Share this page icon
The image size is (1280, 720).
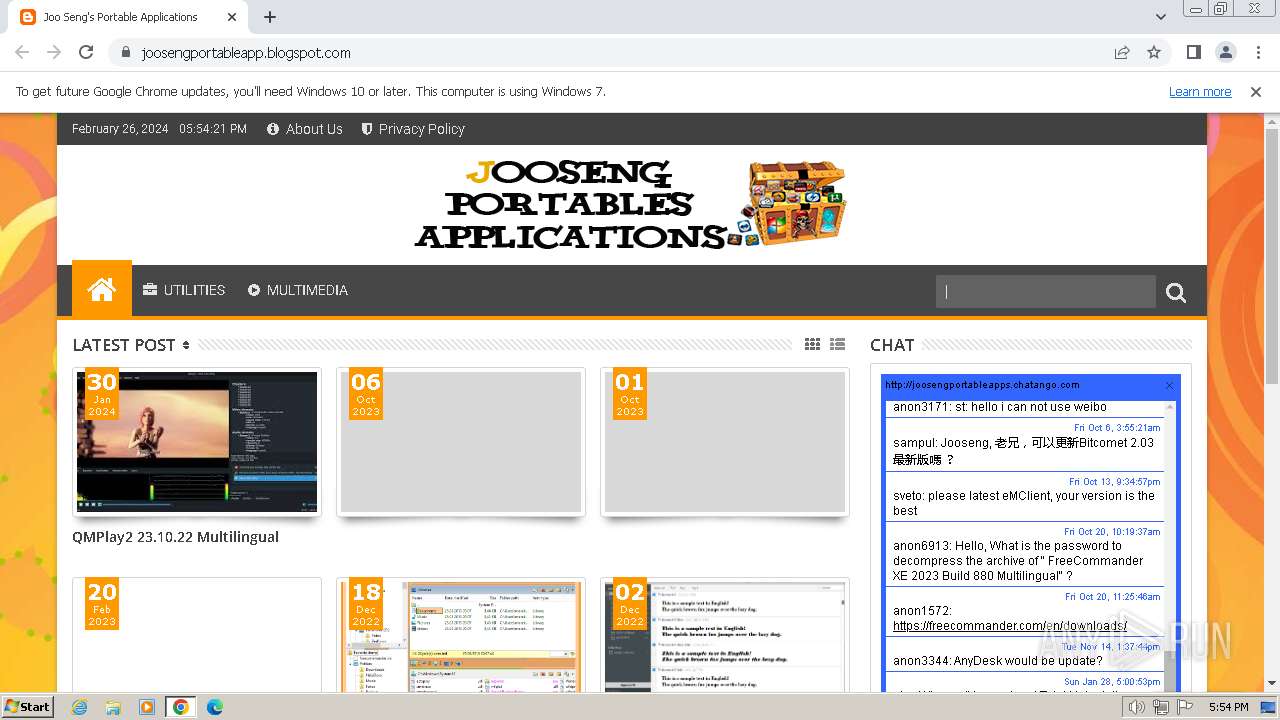pos(1122,52)
